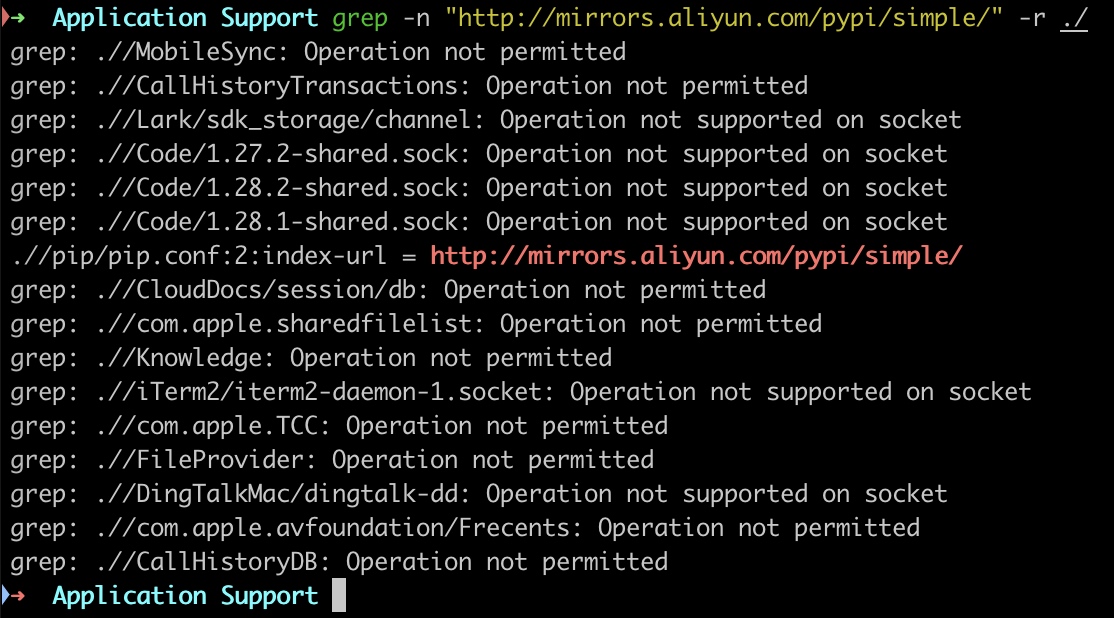This screenshot has width=1114, height=618.
Task: Click the MobileSync error line
Action: pos(318,52)
